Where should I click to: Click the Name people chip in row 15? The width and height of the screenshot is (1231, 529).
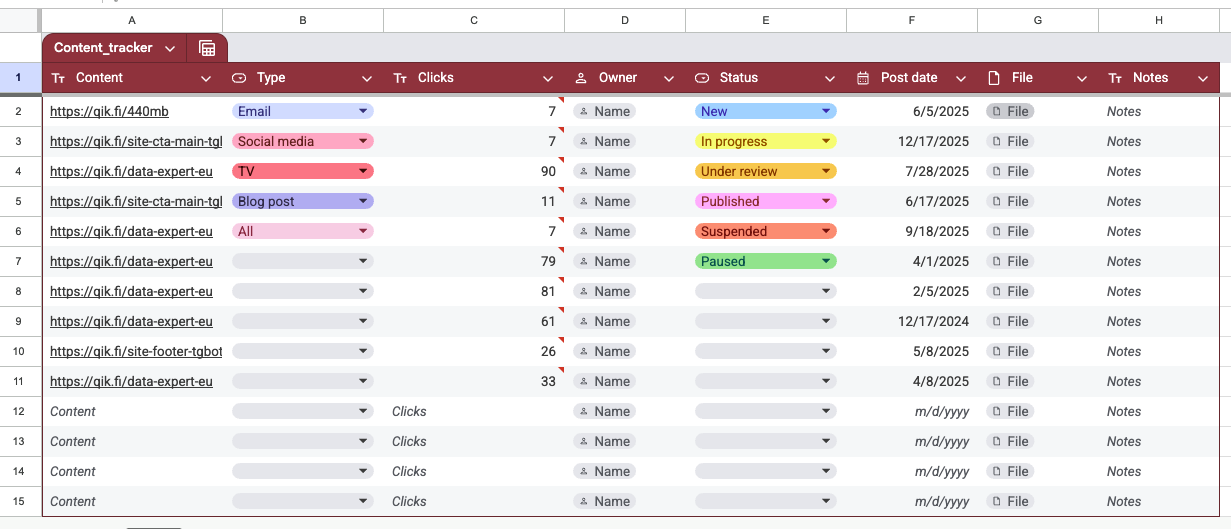(x=605, y=502)
